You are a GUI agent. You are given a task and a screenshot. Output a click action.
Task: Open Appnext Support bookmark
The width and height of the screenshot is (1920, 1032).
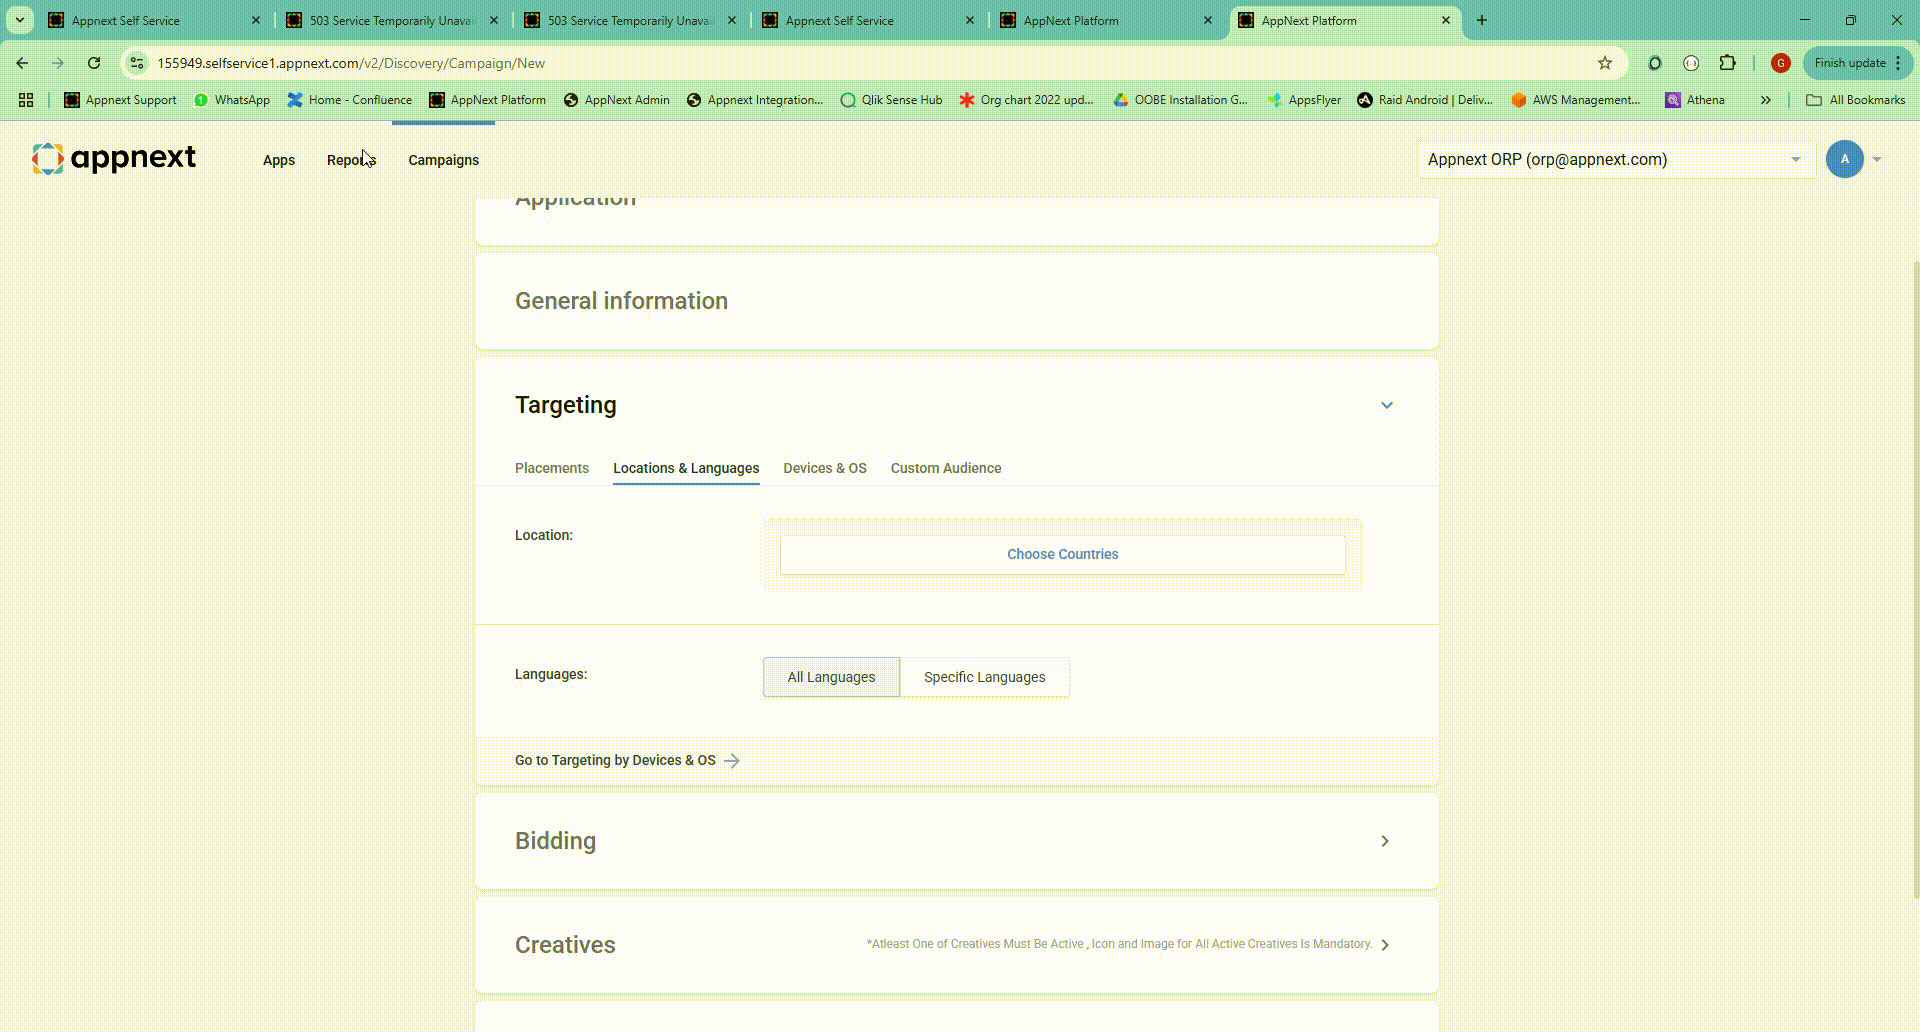(x=120, y=100)
